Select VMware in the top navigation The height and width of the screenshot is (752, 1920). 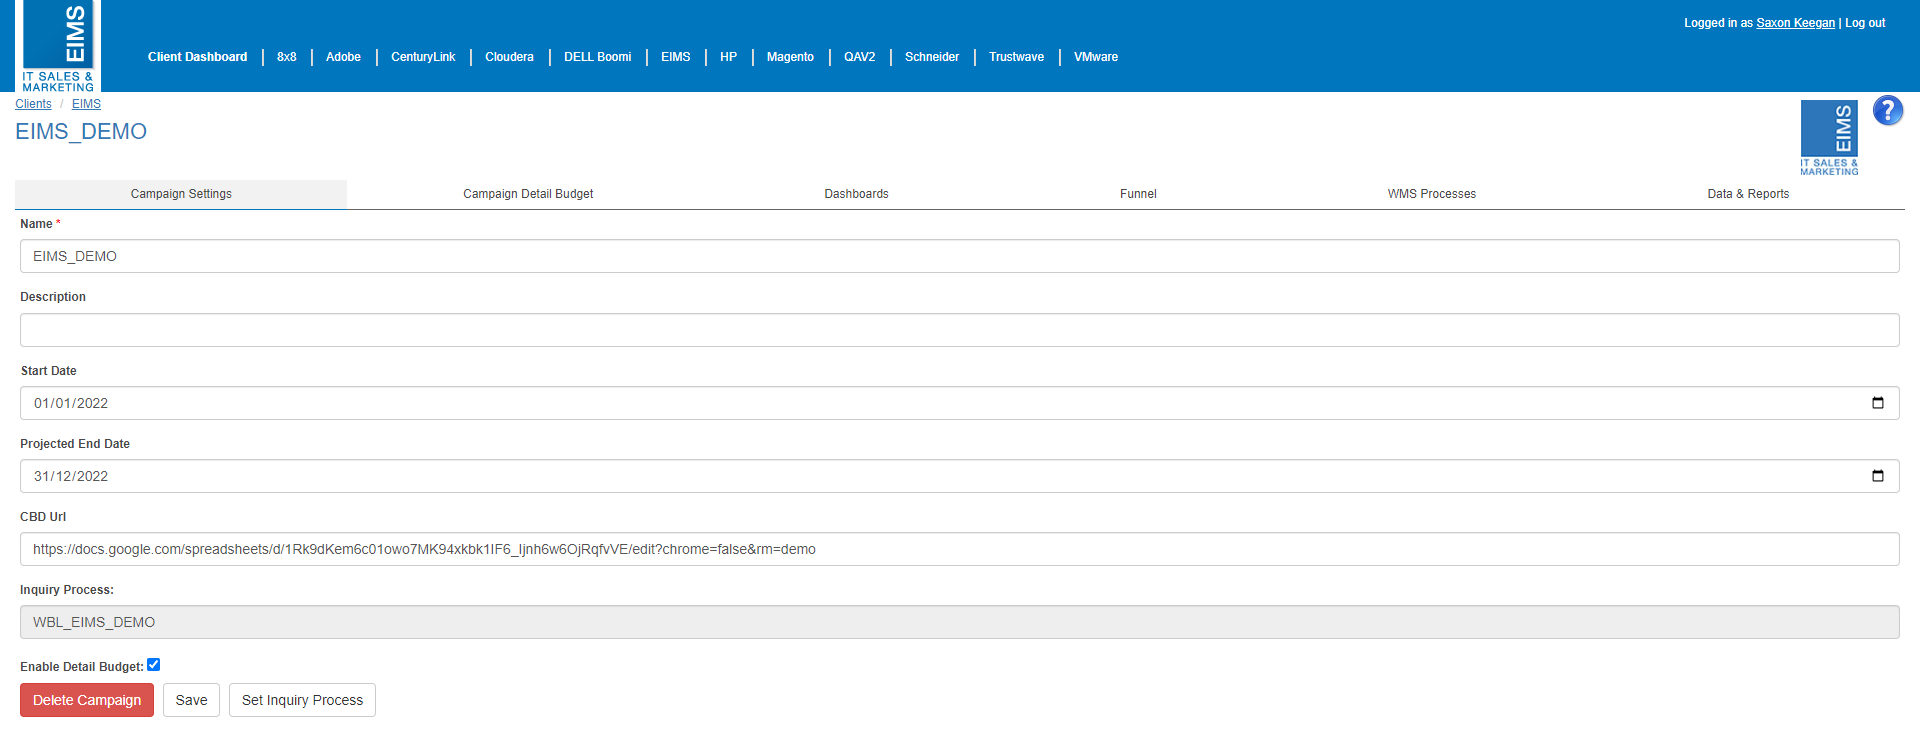[1096, 57]
